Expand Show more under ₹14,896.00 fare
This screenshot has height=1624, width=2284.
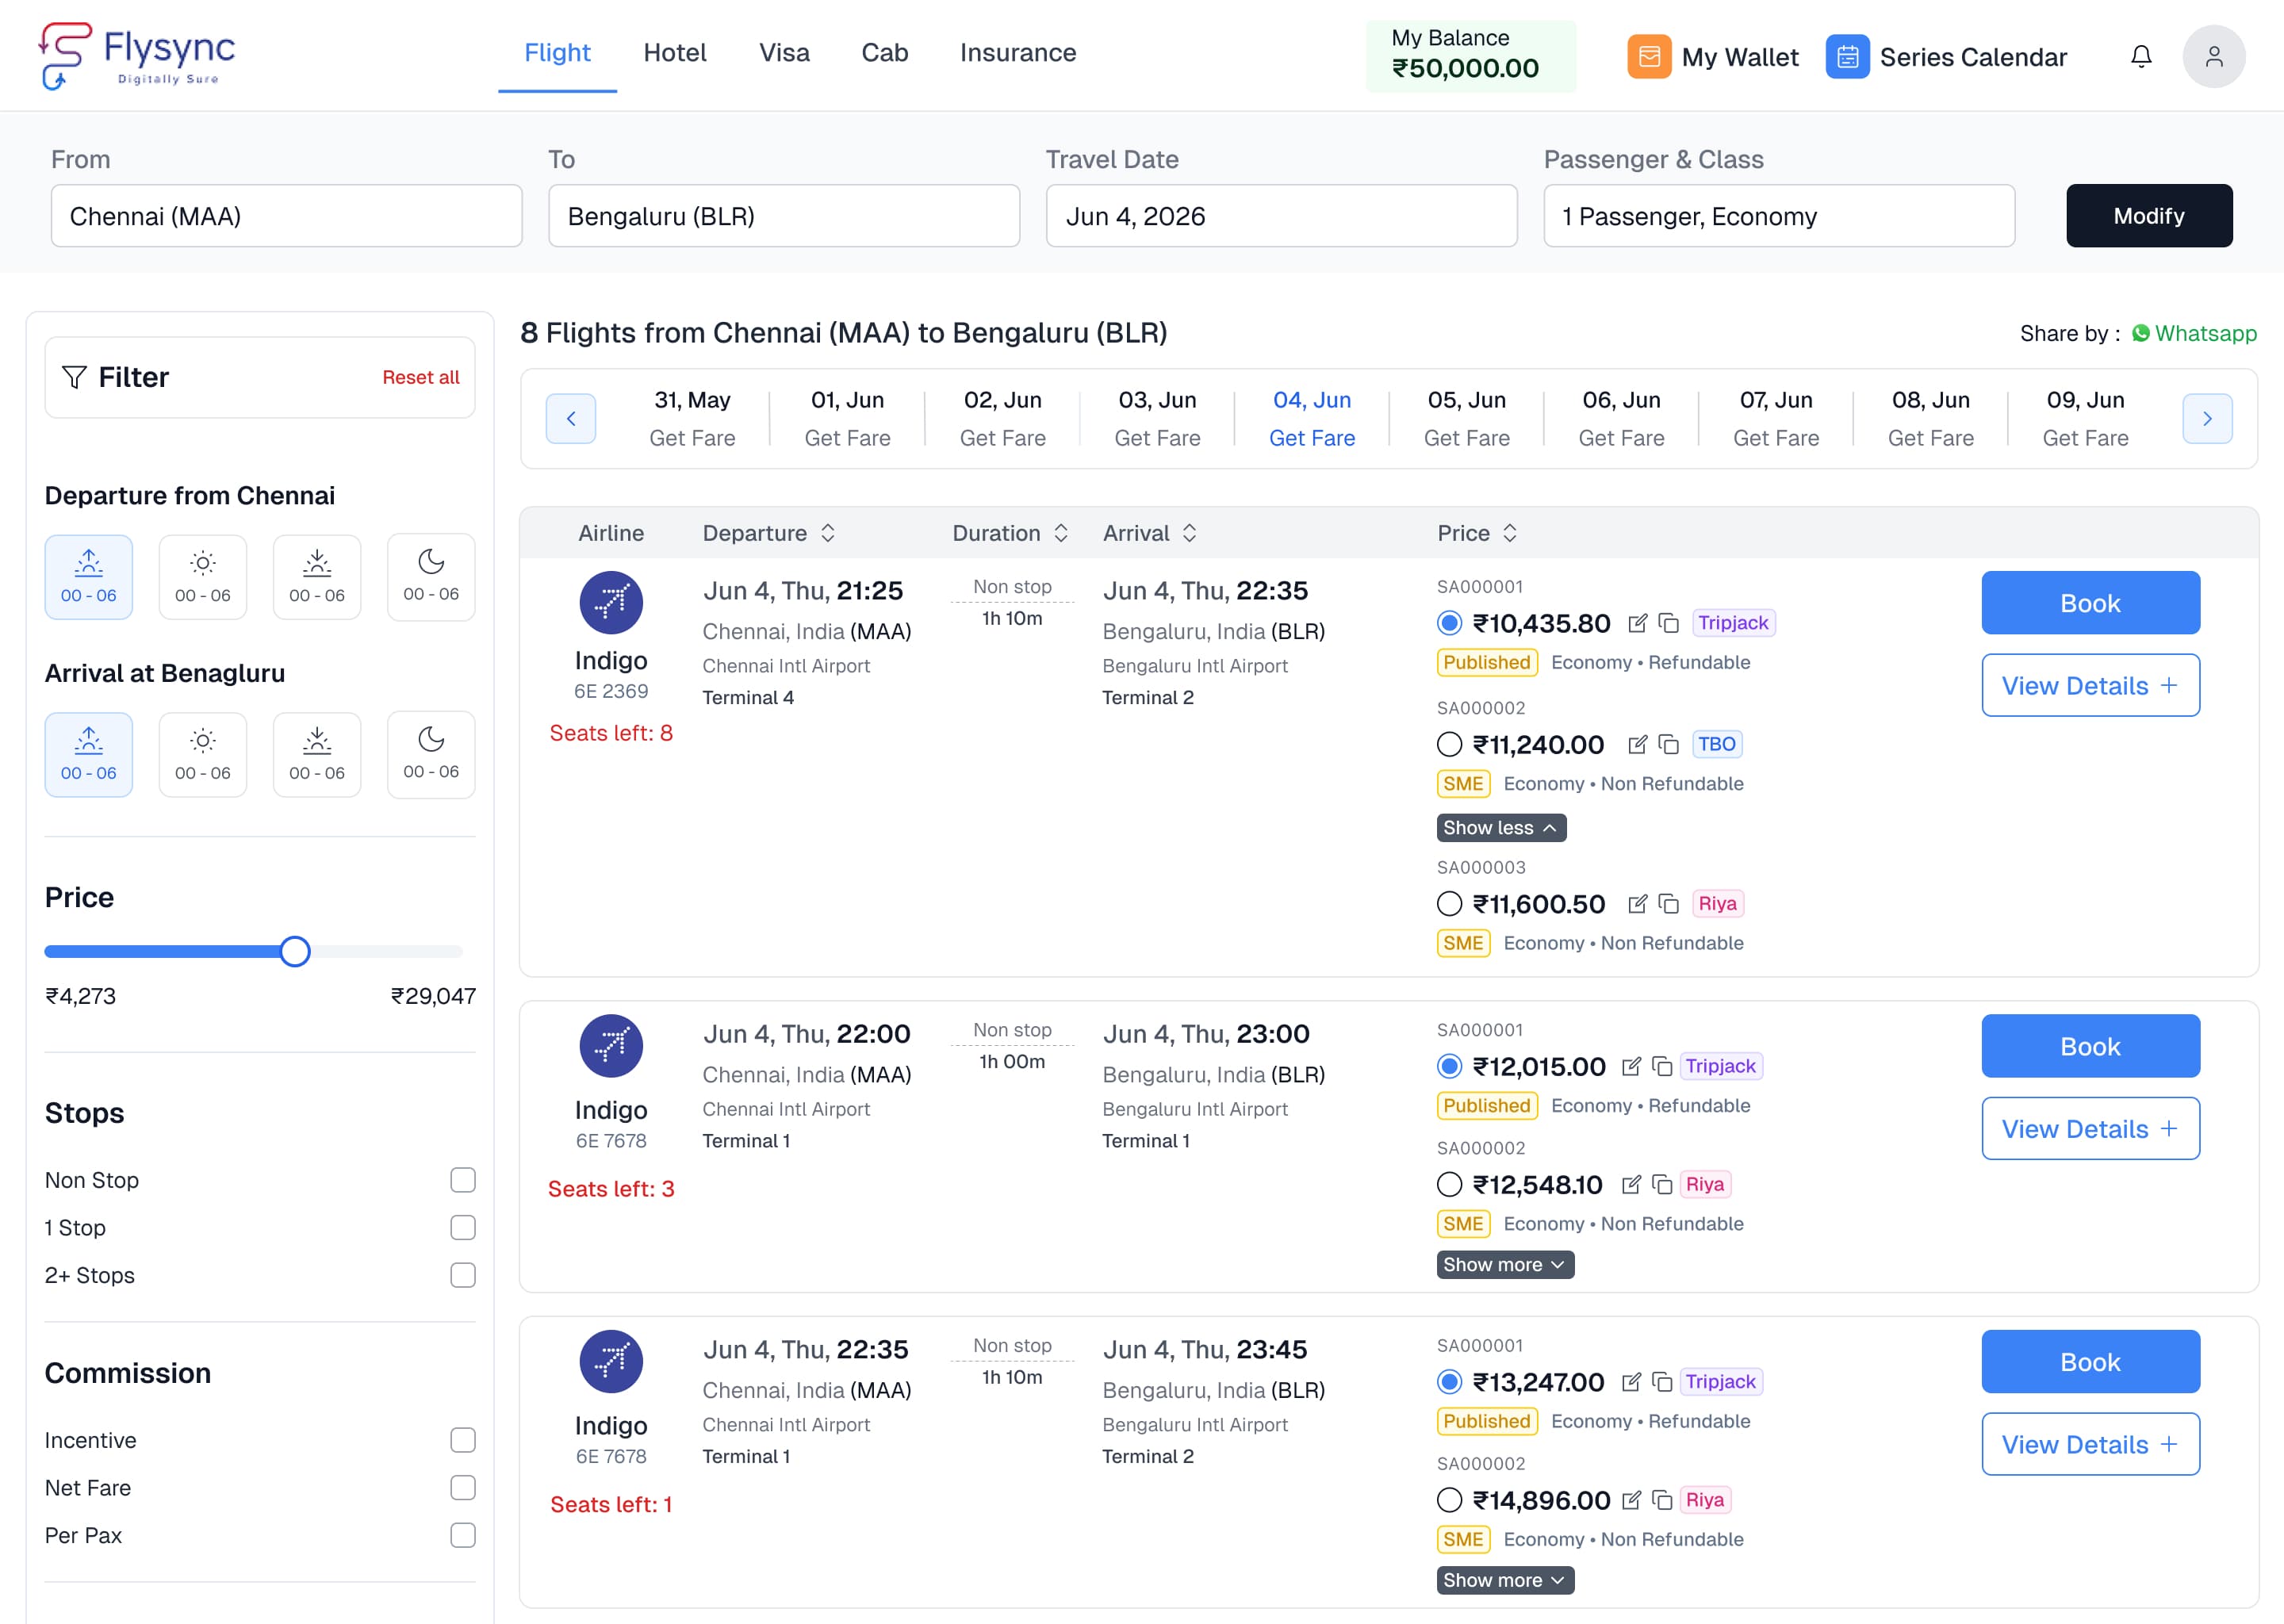[1505, 1580]
